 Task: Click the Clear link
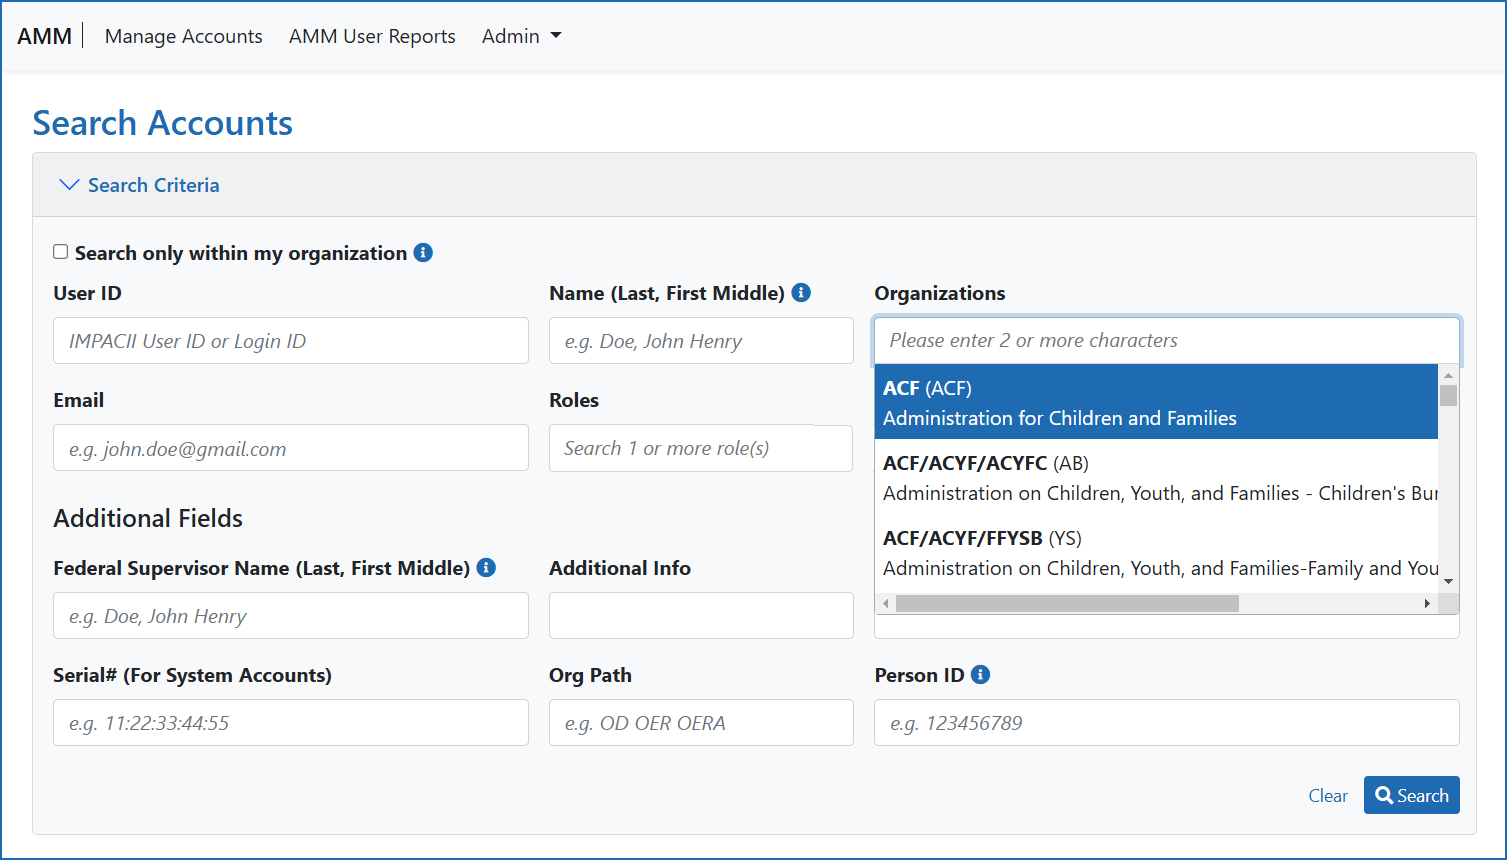pyautogui.click(x=1328, y=796)
